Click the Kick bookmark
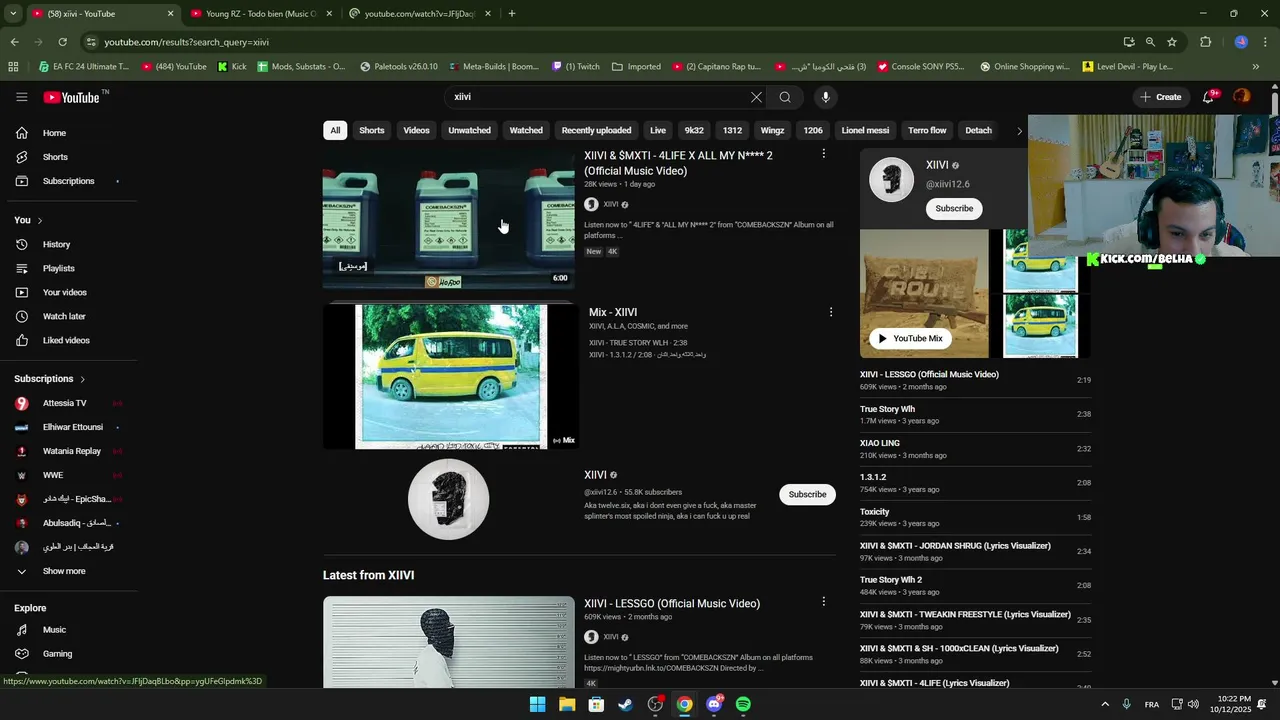Viewport: 1280px width, 720px height. pyautogui.click(x=232, y=67)
